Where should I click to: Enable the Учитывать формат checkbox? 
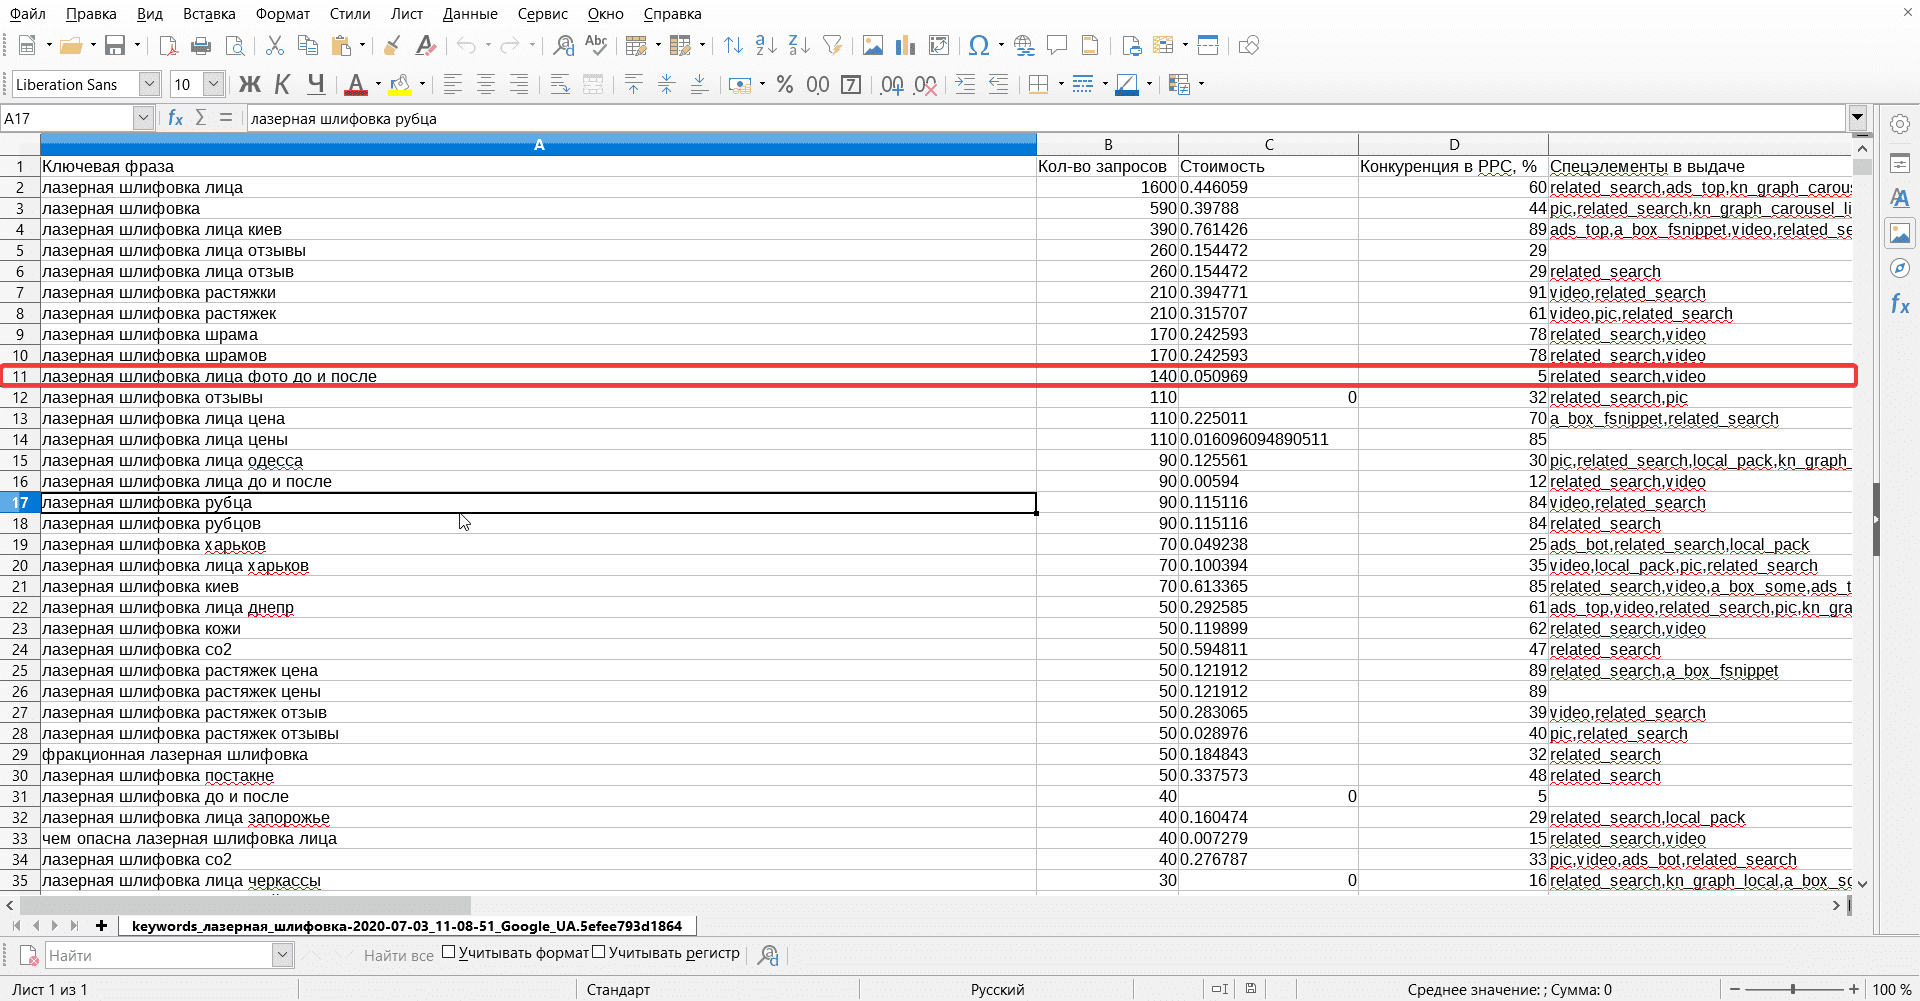coord(449,953)
